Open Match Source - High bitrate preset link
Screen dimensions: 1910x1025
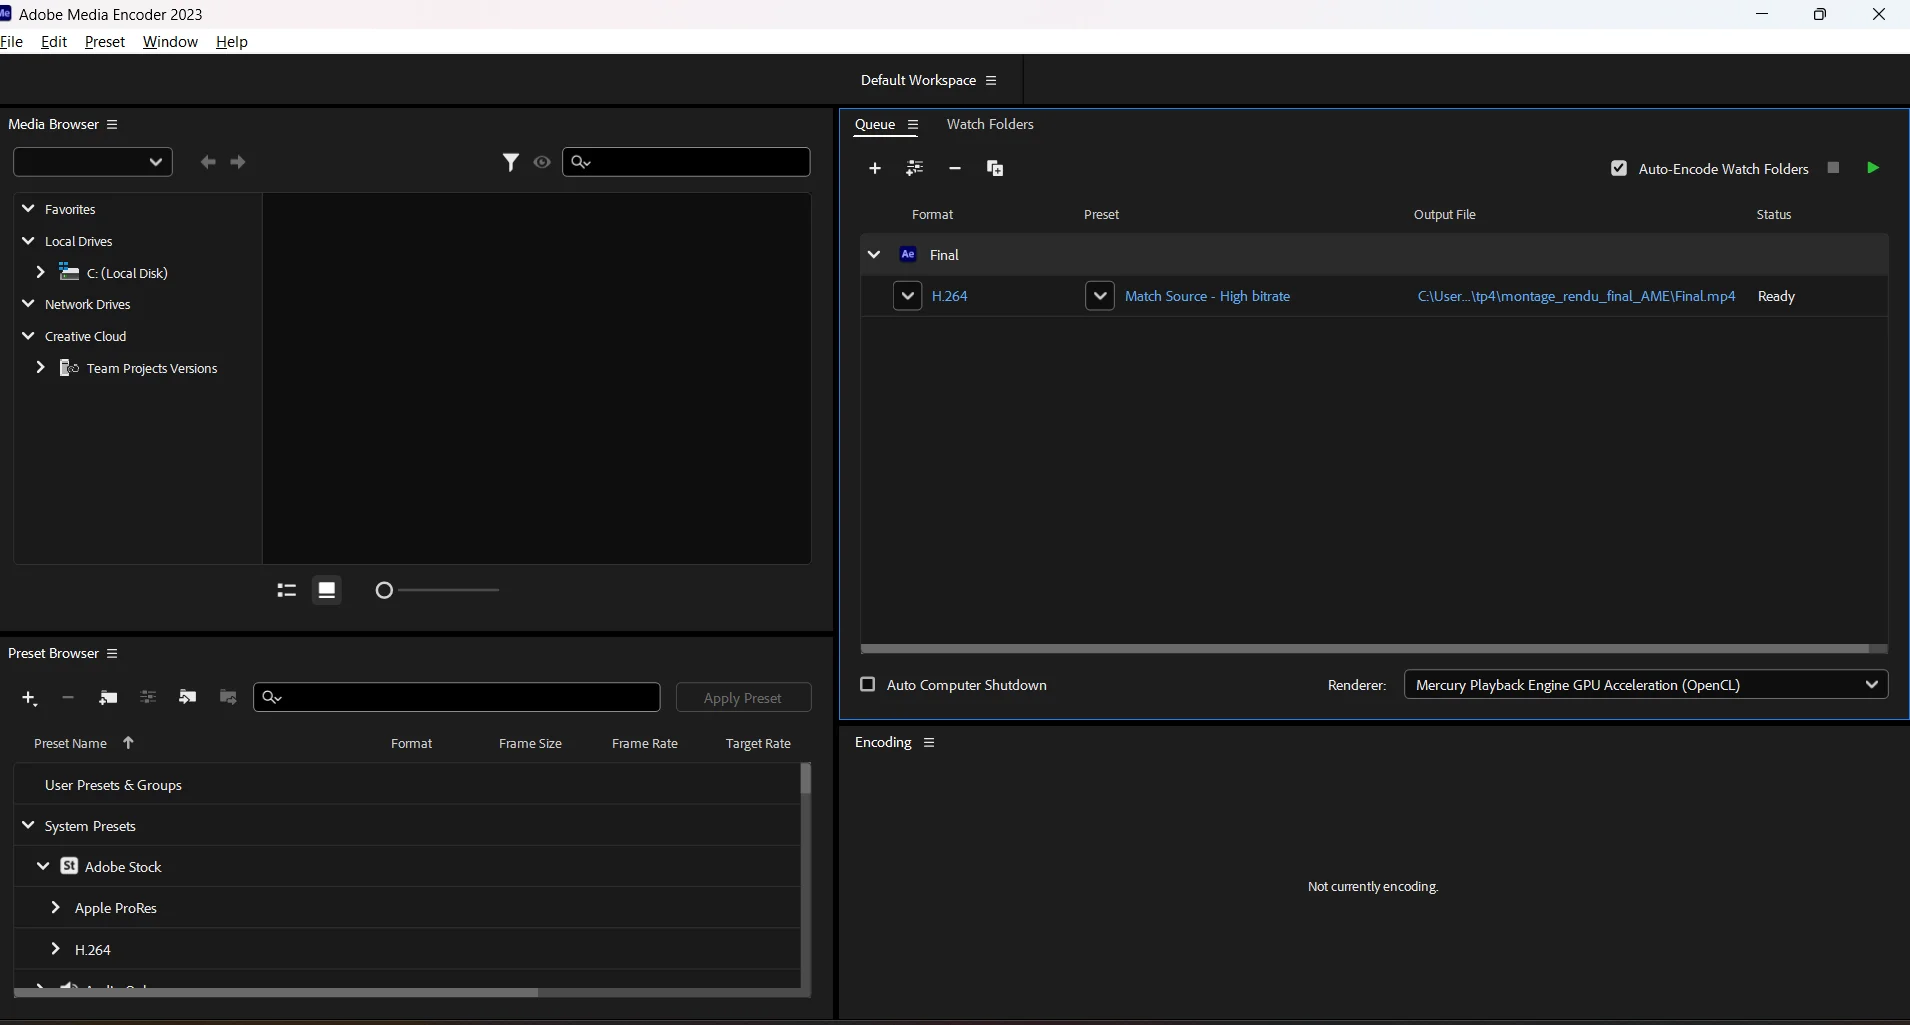1207,296
